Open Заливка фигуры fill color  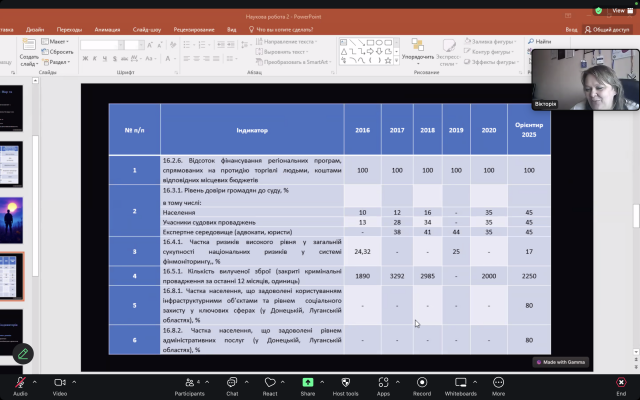pyautogui.click(x=490, y=42)
